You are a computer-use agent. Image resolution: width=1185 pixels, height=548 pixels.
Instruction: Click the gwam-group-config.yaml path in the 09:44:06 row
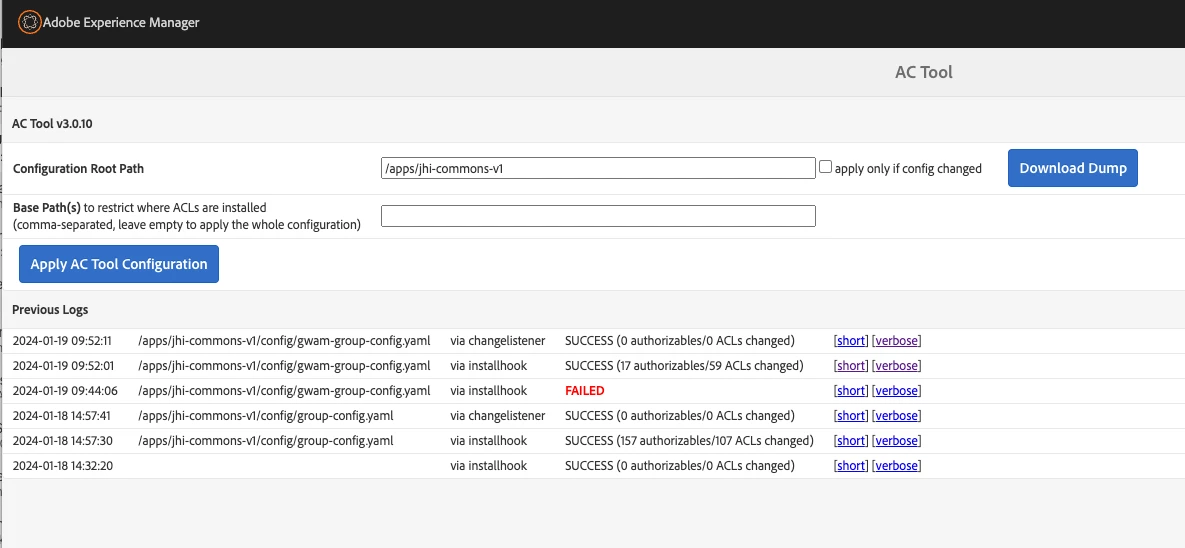(284, 391)
